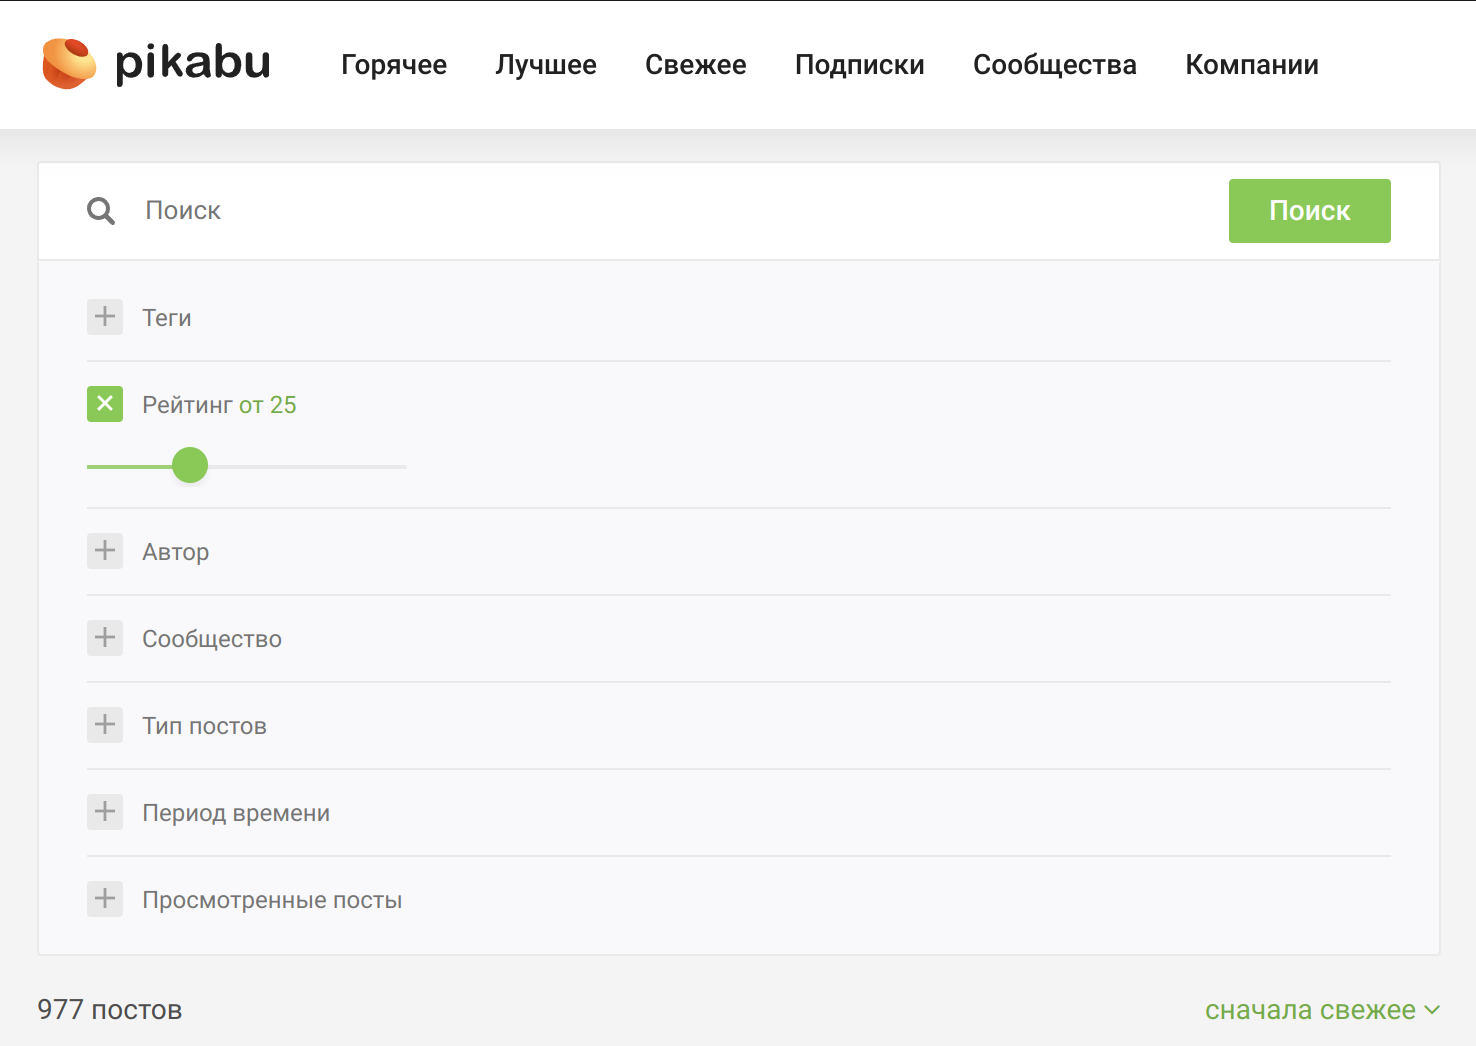Click the rating slider handle

[190, 465]
